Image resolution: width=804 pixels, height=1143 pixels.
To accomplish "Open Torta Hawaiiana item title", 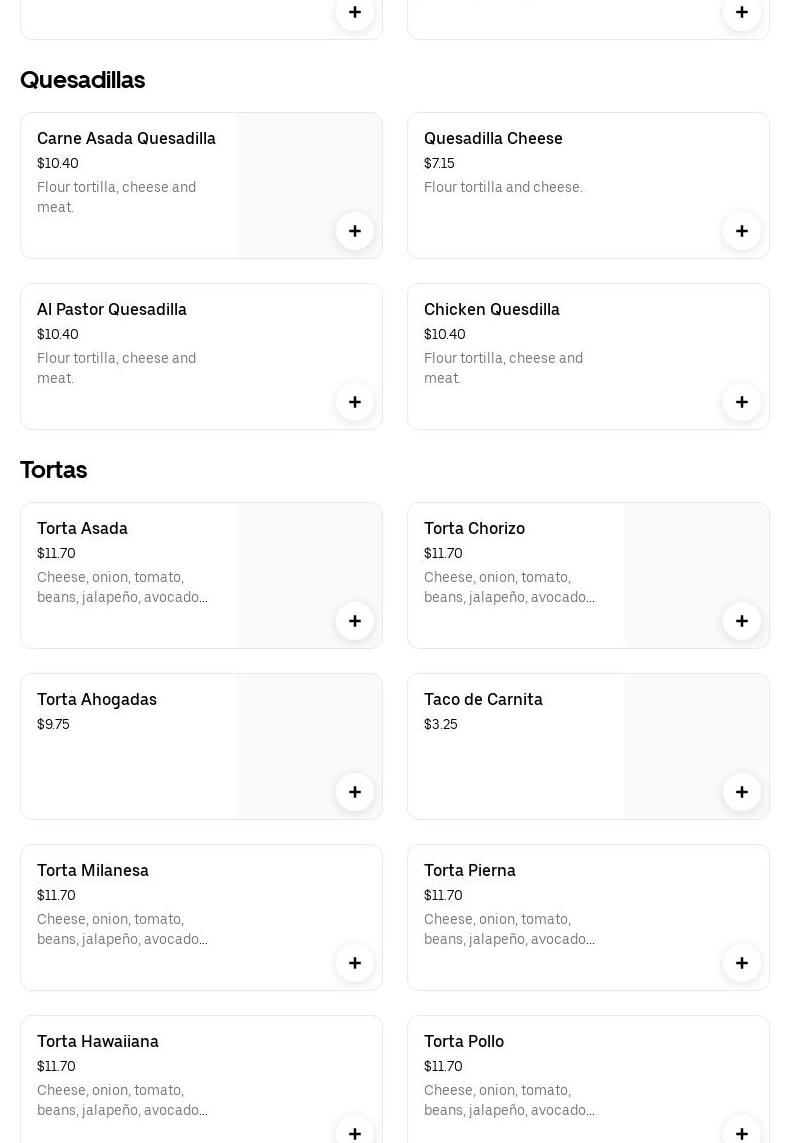I will [98, 1041].
